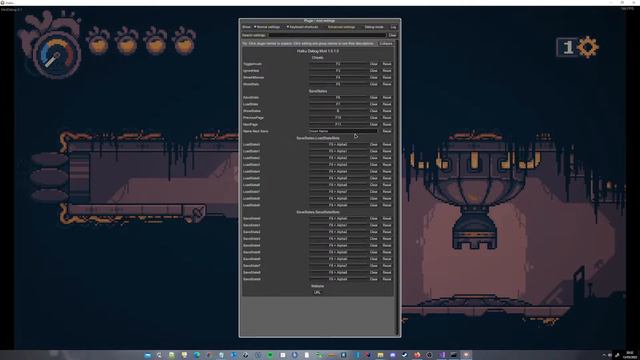Clear the LoadState F7 shortcut
Viewport: 640px width, 360px height.
coord(373,104)
